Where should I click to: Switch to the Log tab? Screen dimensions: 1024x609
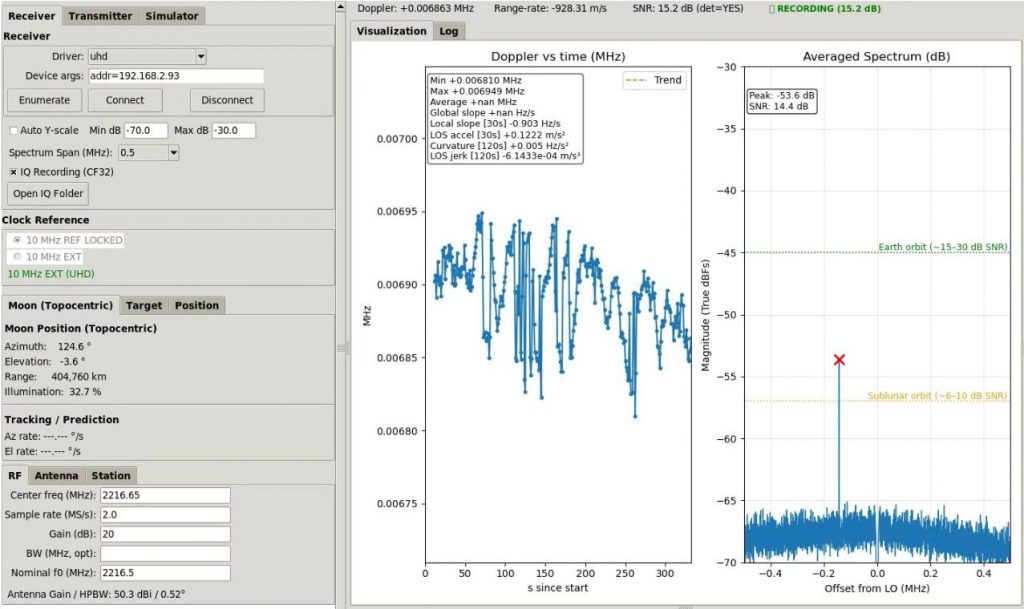449,31
